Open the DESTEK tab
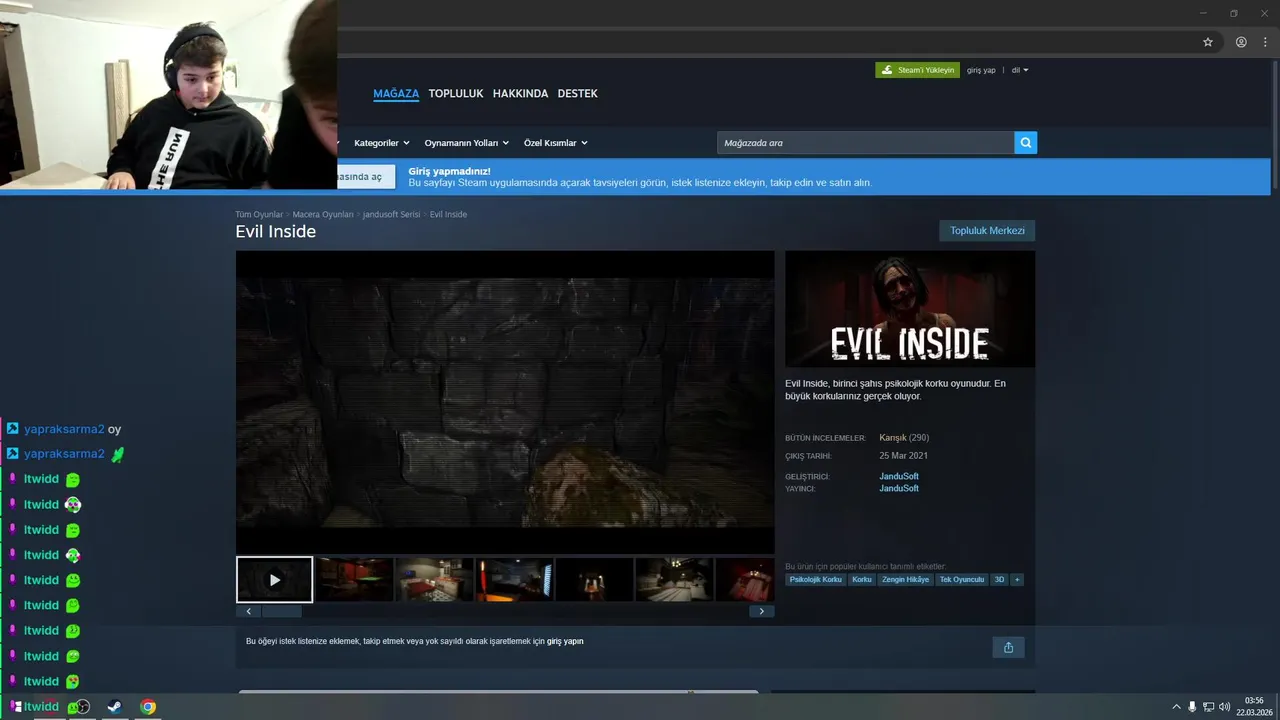The image size is (1280, 720). tap(577, 93)
